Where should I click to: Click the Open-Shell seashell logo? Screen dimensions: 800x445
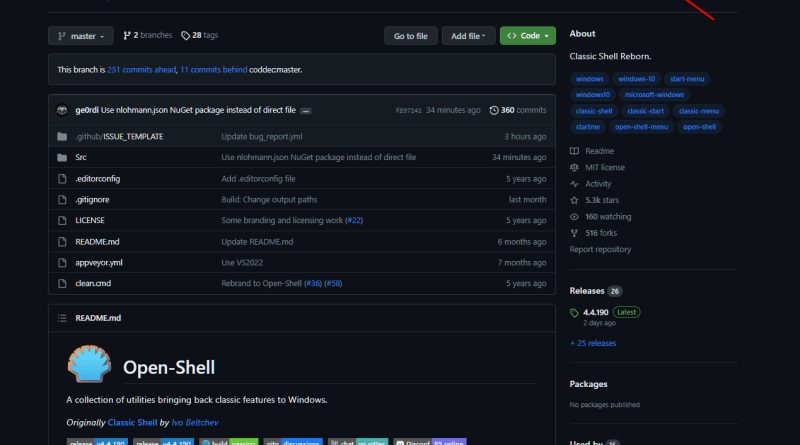(89, 364)
